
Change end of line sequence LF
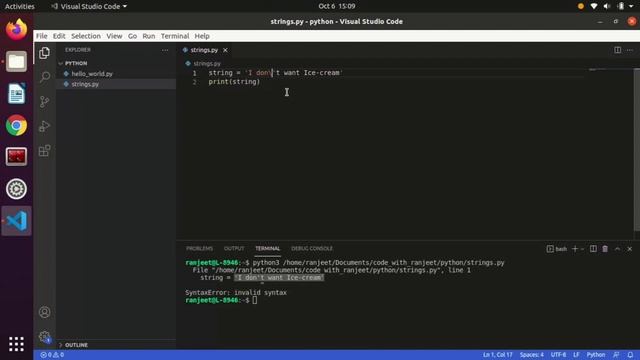pos(576,355)
